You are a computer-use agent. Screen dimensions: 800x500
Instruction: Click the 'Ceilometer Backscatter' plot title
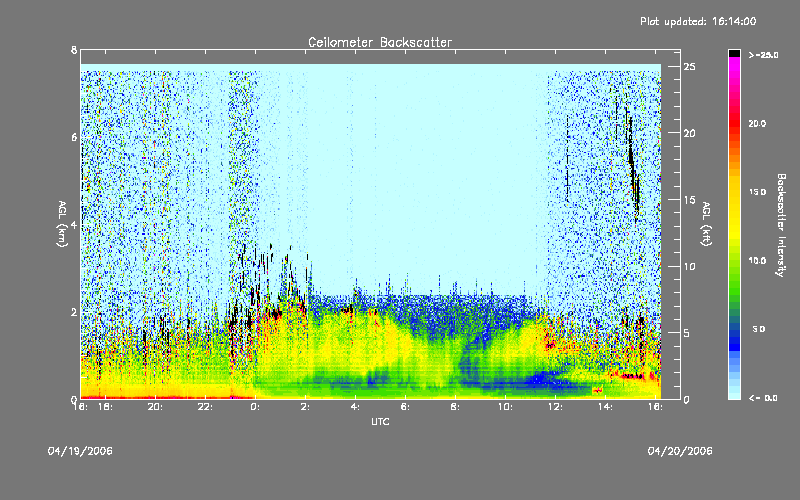[x=380, y=42]
